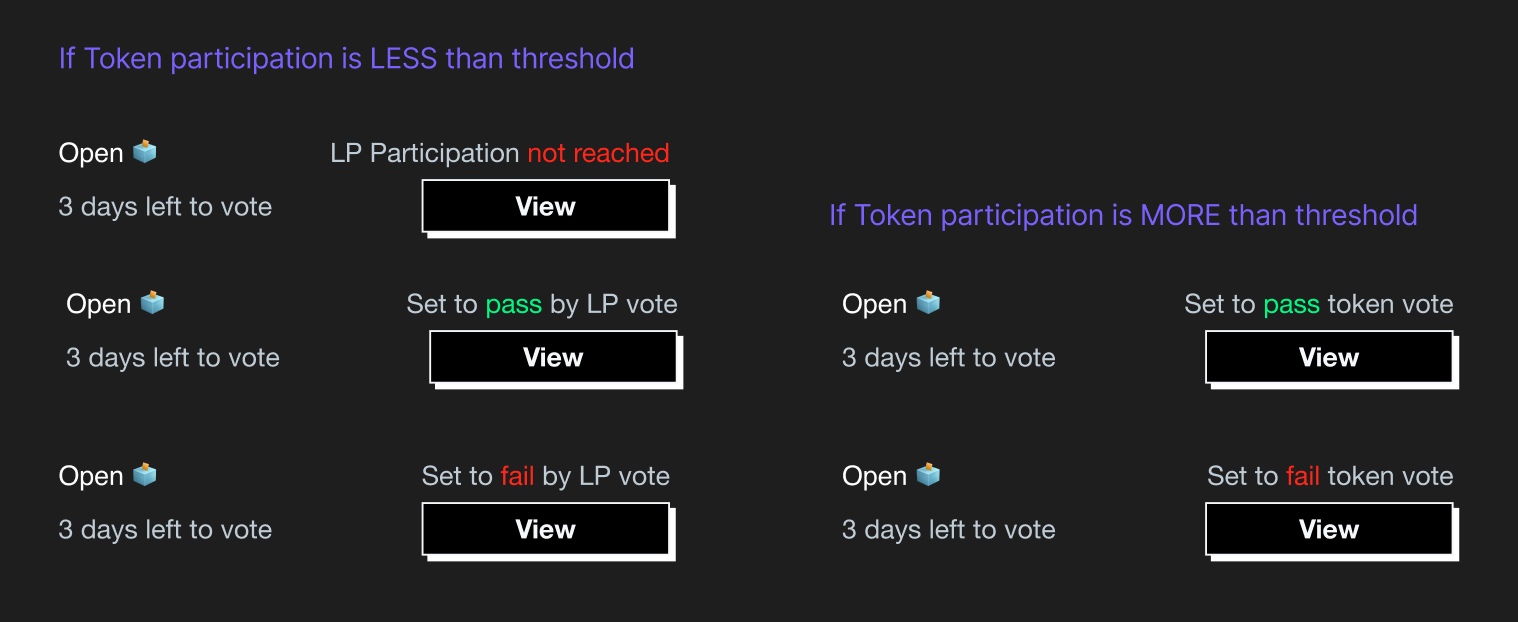
Task: Click the ballot box icon on the 'Set to fail by LP vote' row
Action: (x=145, y=474)
